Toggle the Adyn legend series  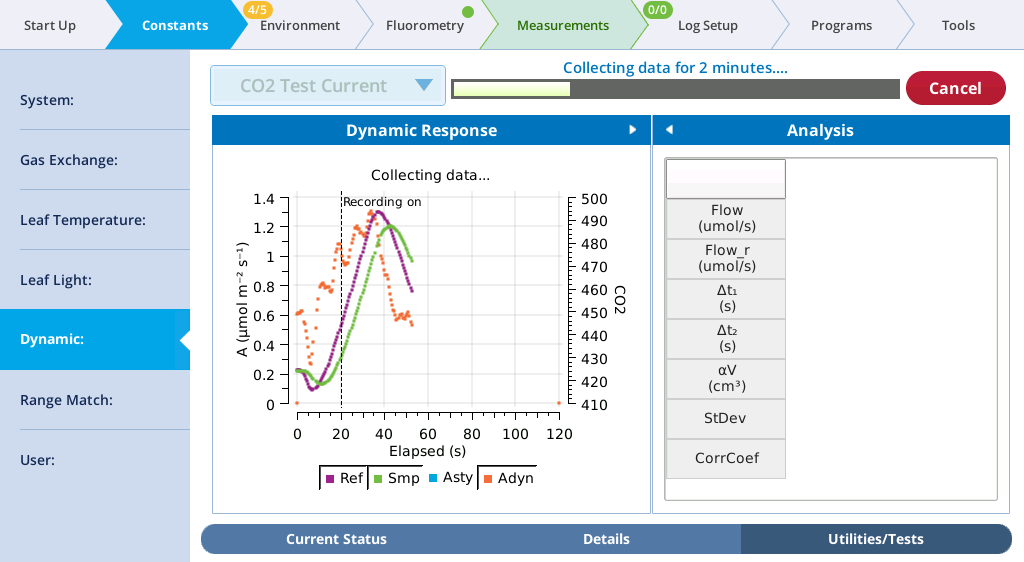click(x=507, y=478)
